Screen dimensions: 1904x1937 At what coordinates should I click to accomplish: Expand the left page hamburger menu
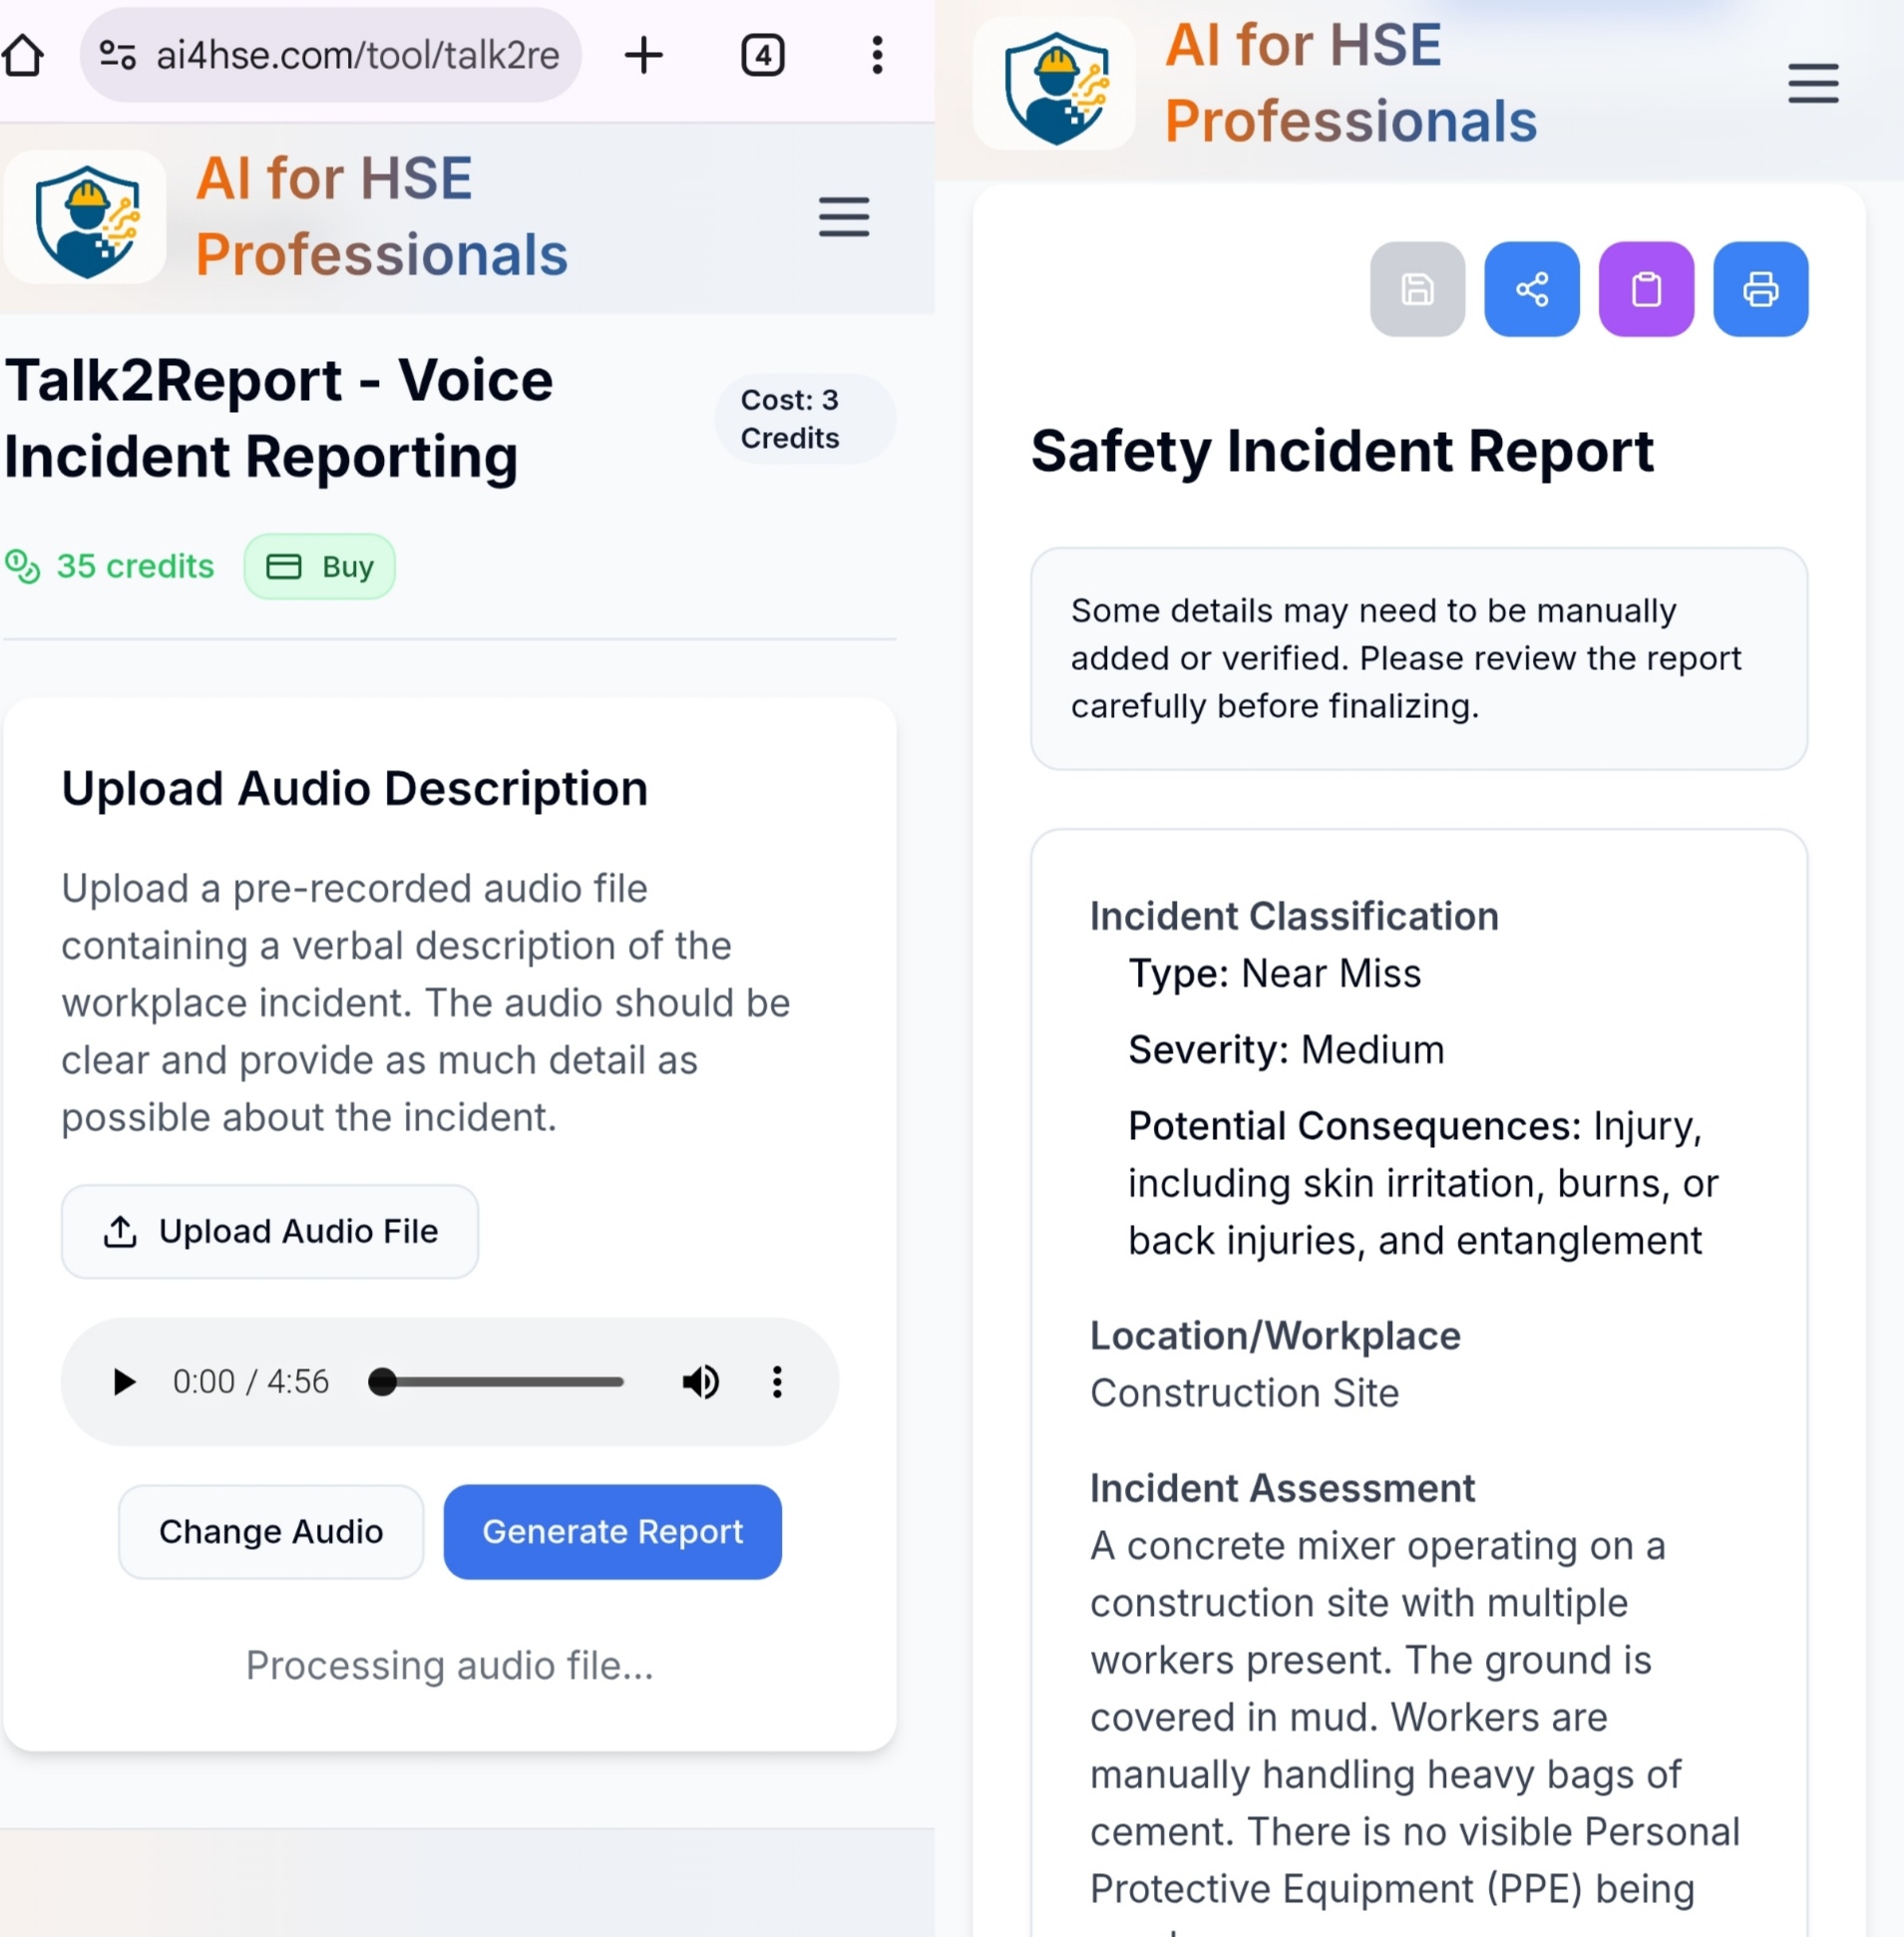click(x=843, y=218)
